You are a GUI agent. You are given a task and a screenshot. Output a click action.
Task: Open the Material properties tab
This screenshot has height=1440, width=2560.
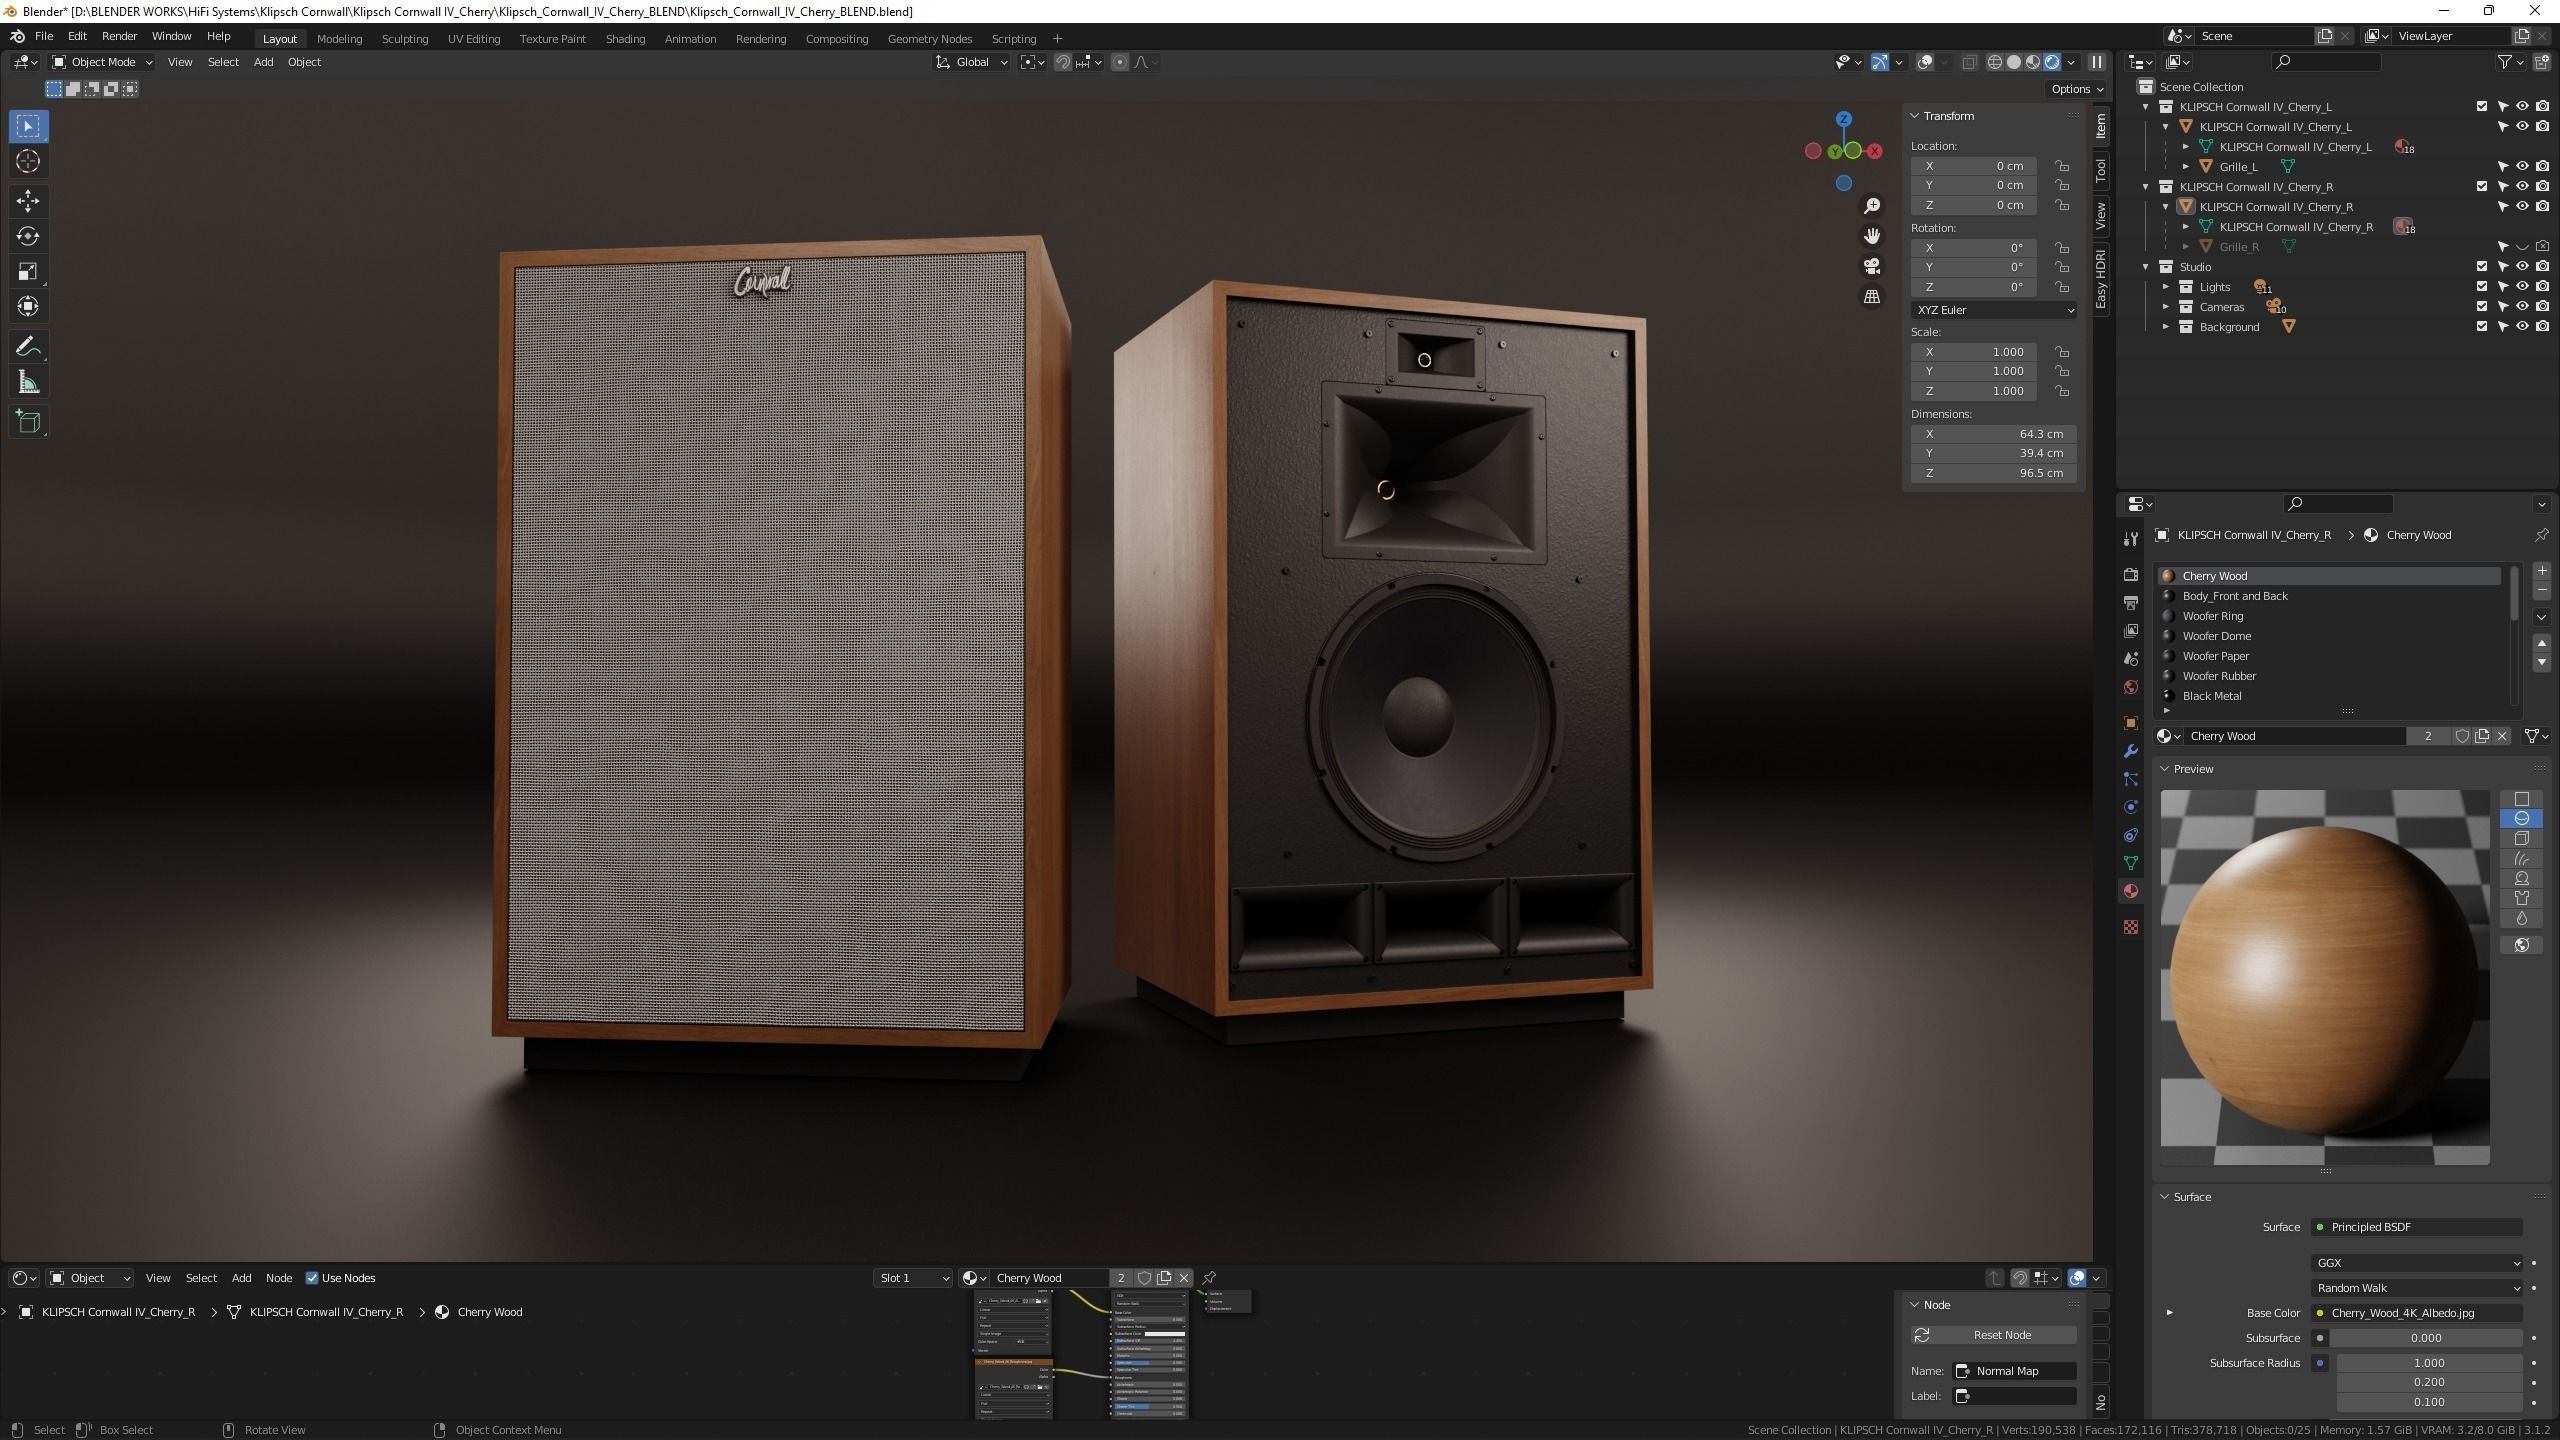coord(2131,891)
